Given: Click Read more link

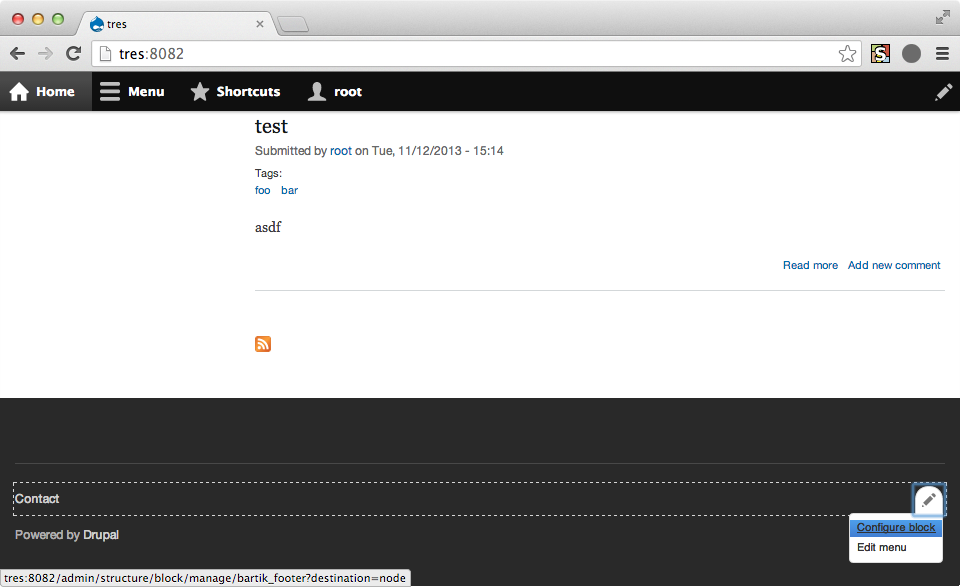Looking at the screenshot, I should (x=811, y=265).
